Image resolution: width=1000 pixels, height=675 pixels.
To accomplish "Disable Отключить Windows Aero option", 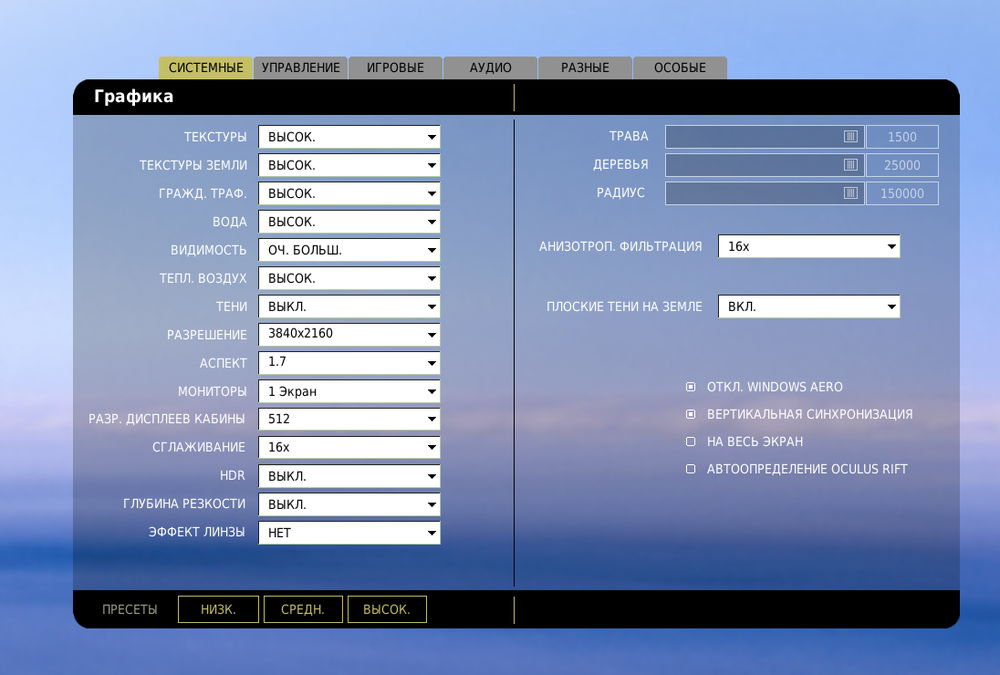I will coord(690,386).
